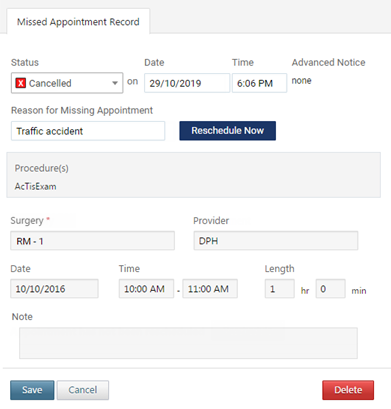Click the appointment Date field 10/10/2016
Screen dimensions: 391x409
(54, 289)
